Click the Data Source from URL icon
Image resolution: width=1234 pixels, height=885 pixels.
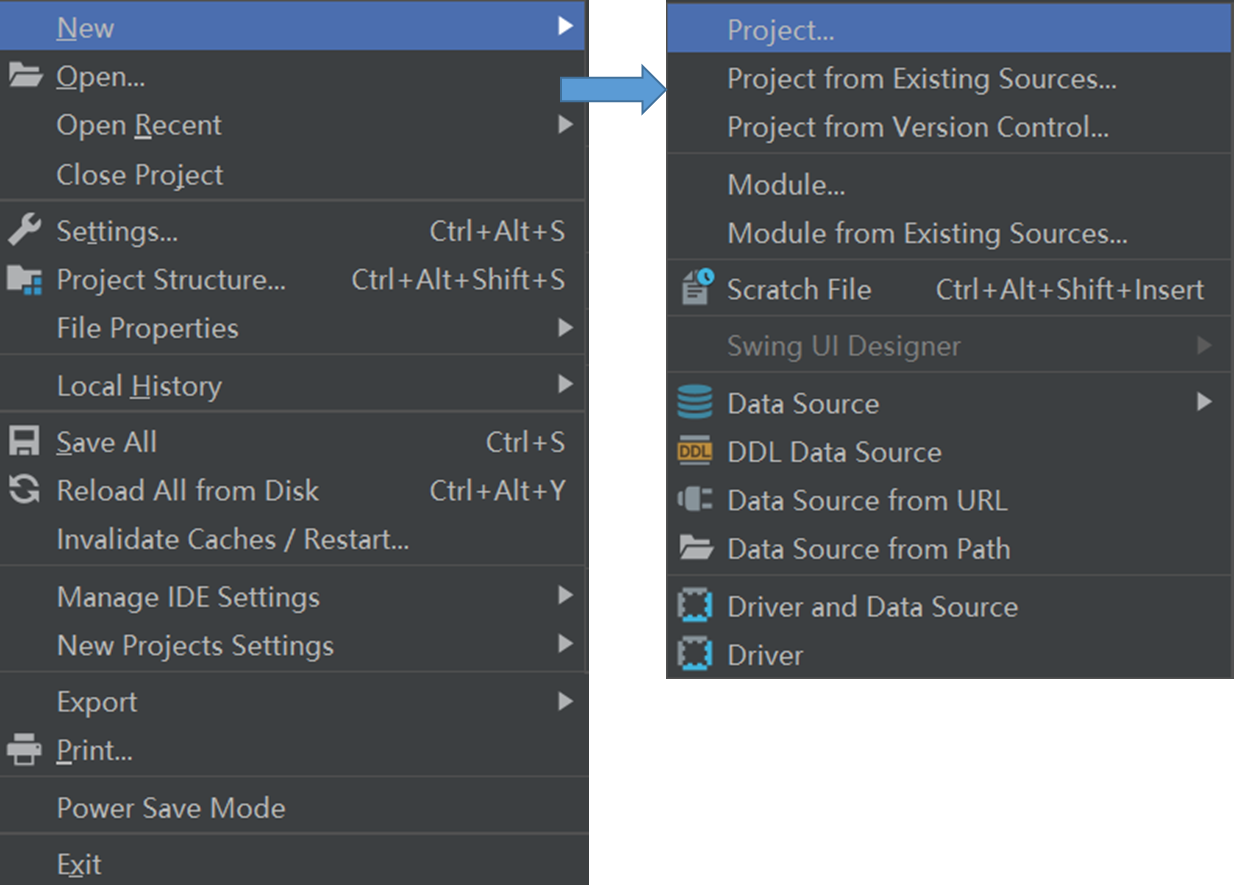695,500
